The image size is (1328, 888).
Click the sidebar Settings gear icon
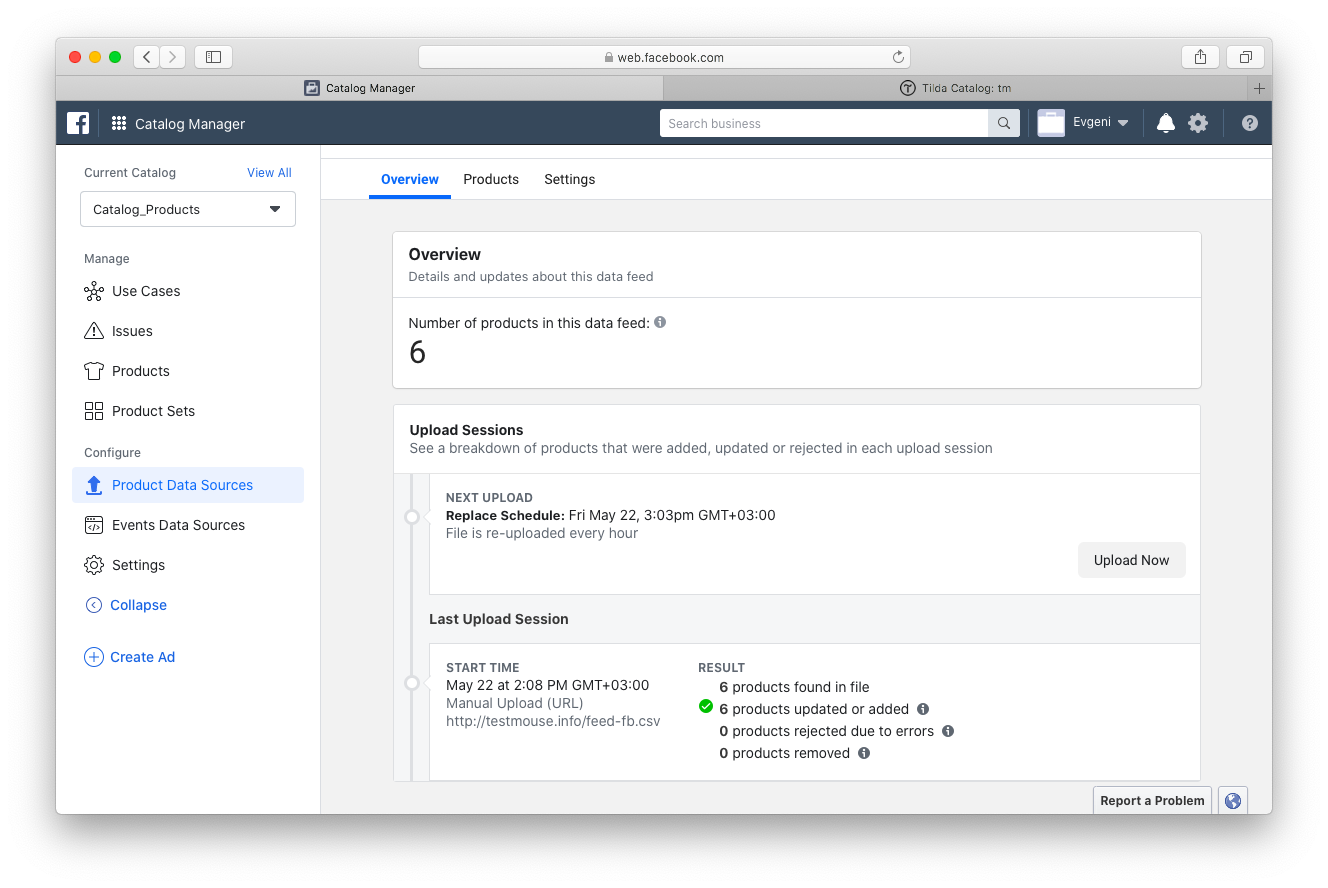(94, 565)
